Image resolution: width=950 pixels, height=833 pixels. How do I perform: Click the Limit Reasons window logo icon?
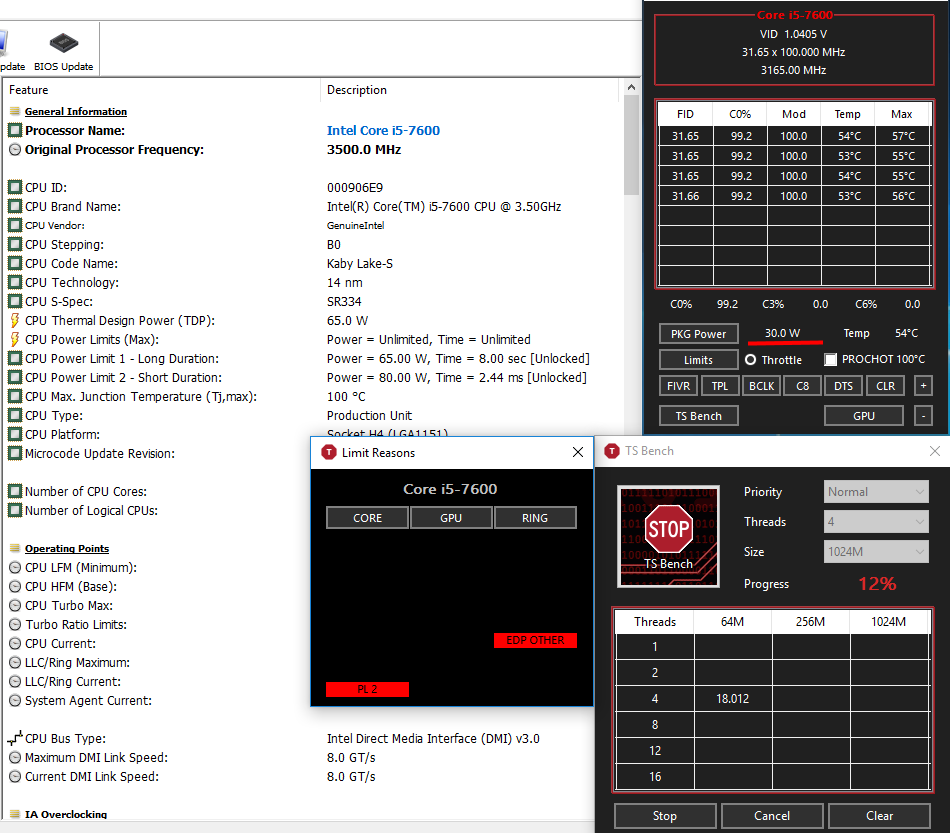[328, 453]
